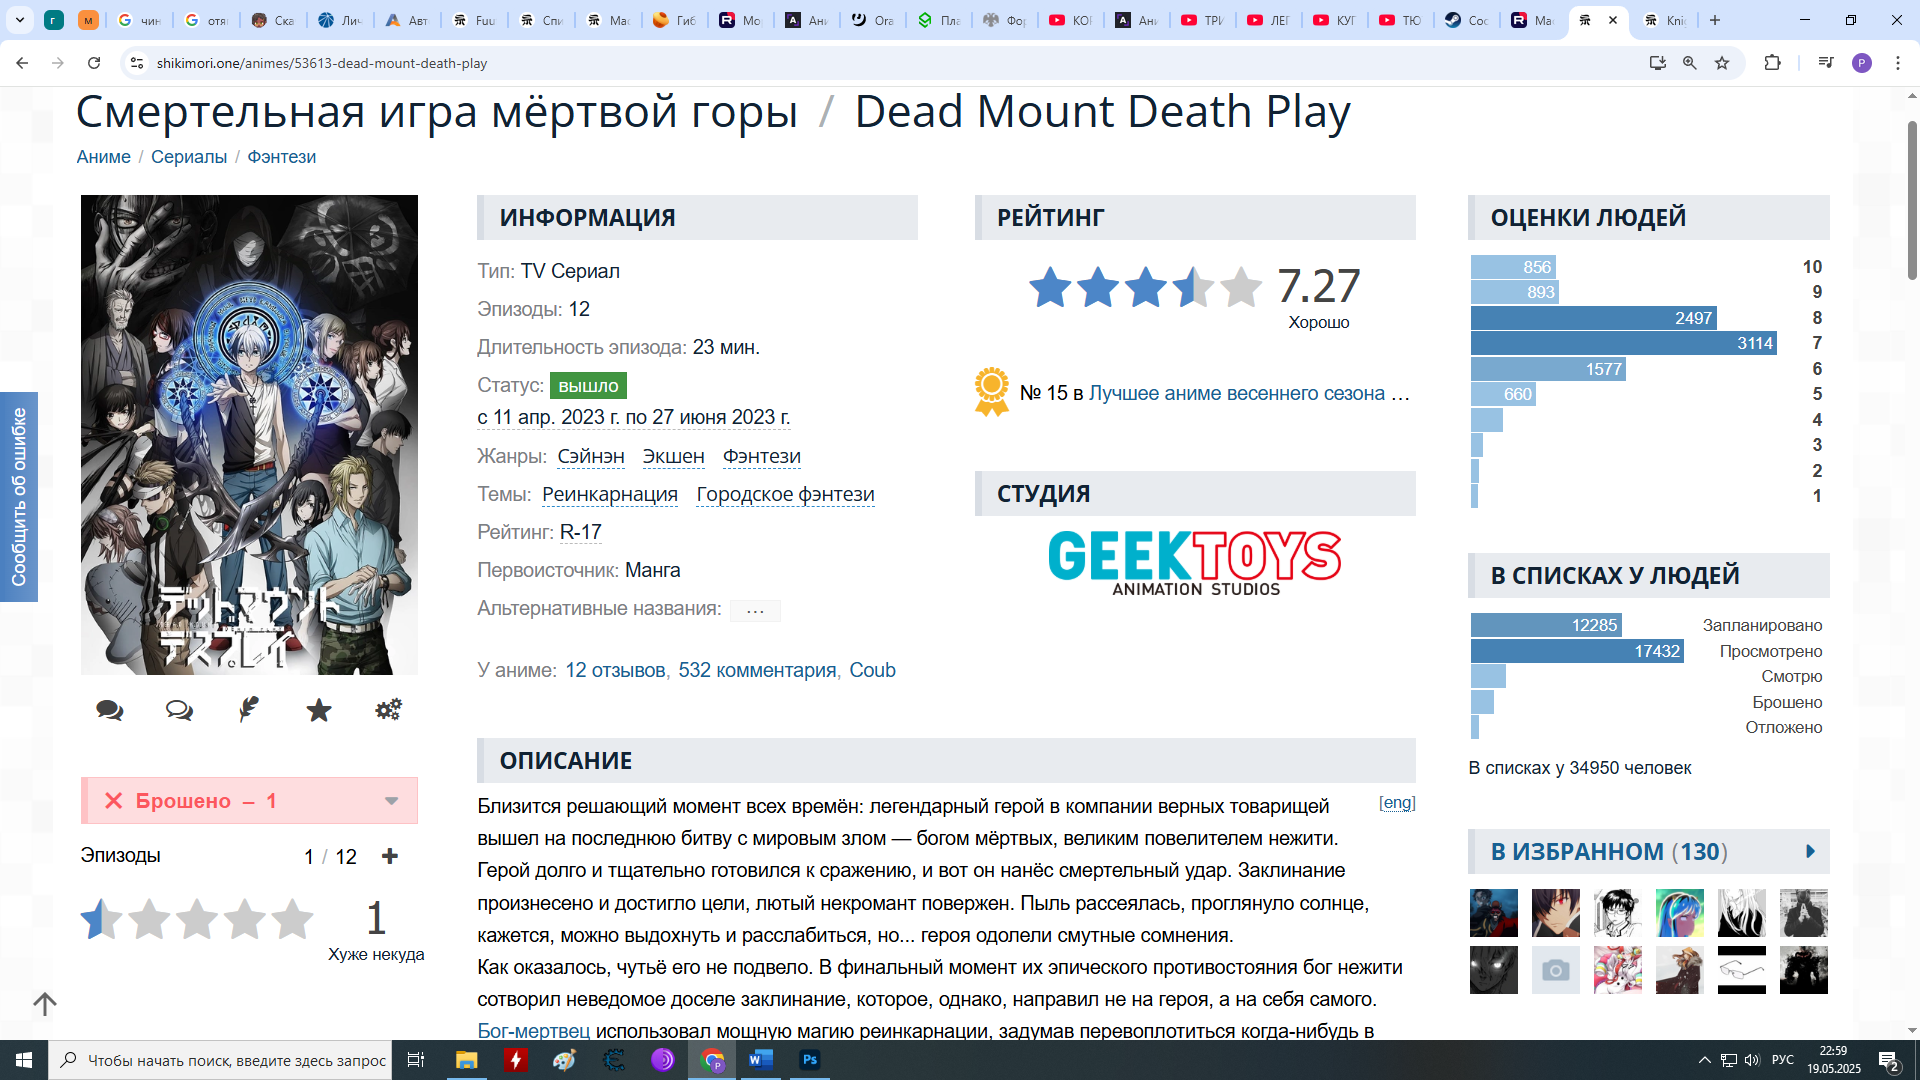Click Фэнтези breadcrumb link
The image size is (1920, 1080).
281,157
